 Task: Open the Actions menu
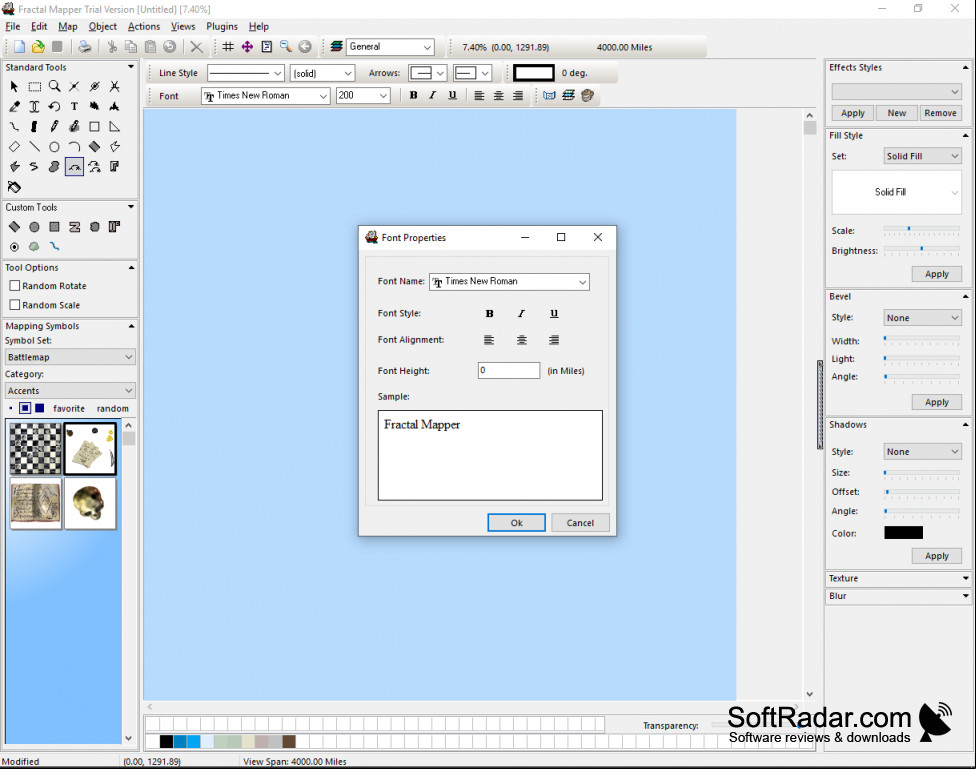pyautogui.click(x=144, y=26)
